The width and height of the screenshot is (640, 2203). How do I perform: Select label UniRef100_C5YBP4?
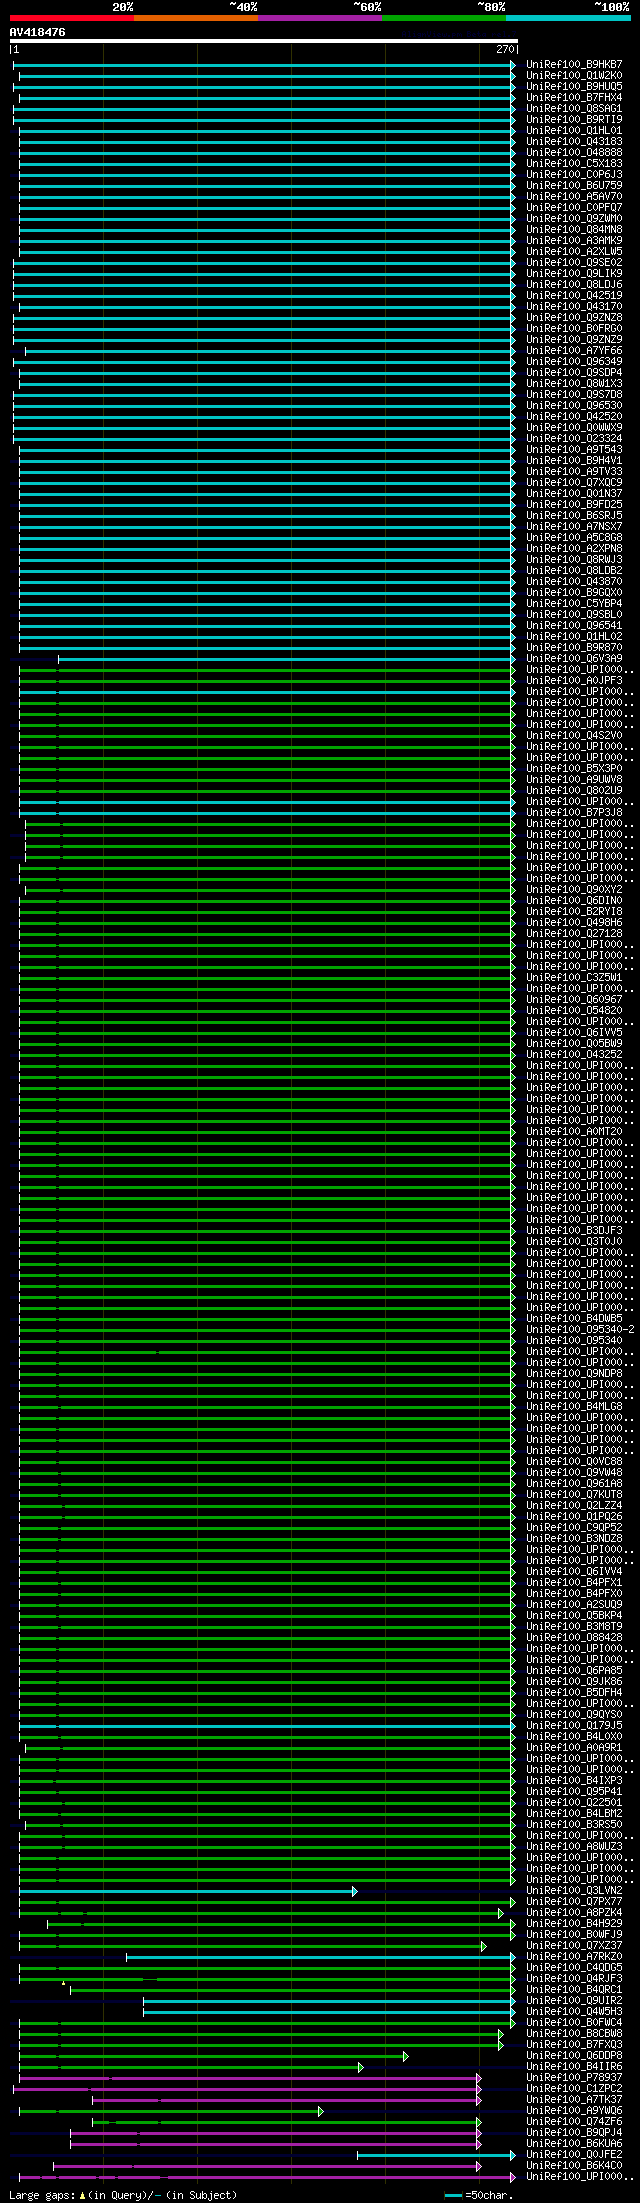[x=574, y=603]
